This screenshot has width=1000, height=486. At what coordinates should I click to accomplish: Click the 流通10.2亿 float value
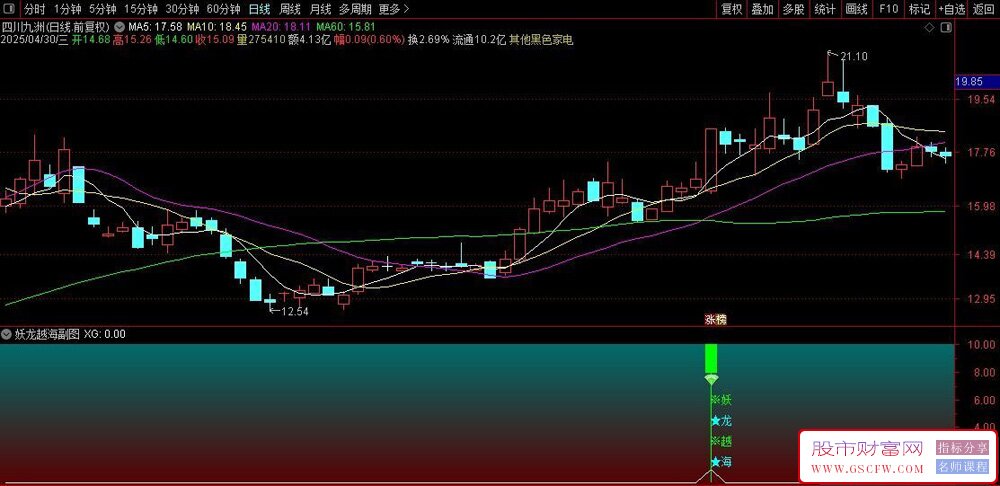pos(479,40)
